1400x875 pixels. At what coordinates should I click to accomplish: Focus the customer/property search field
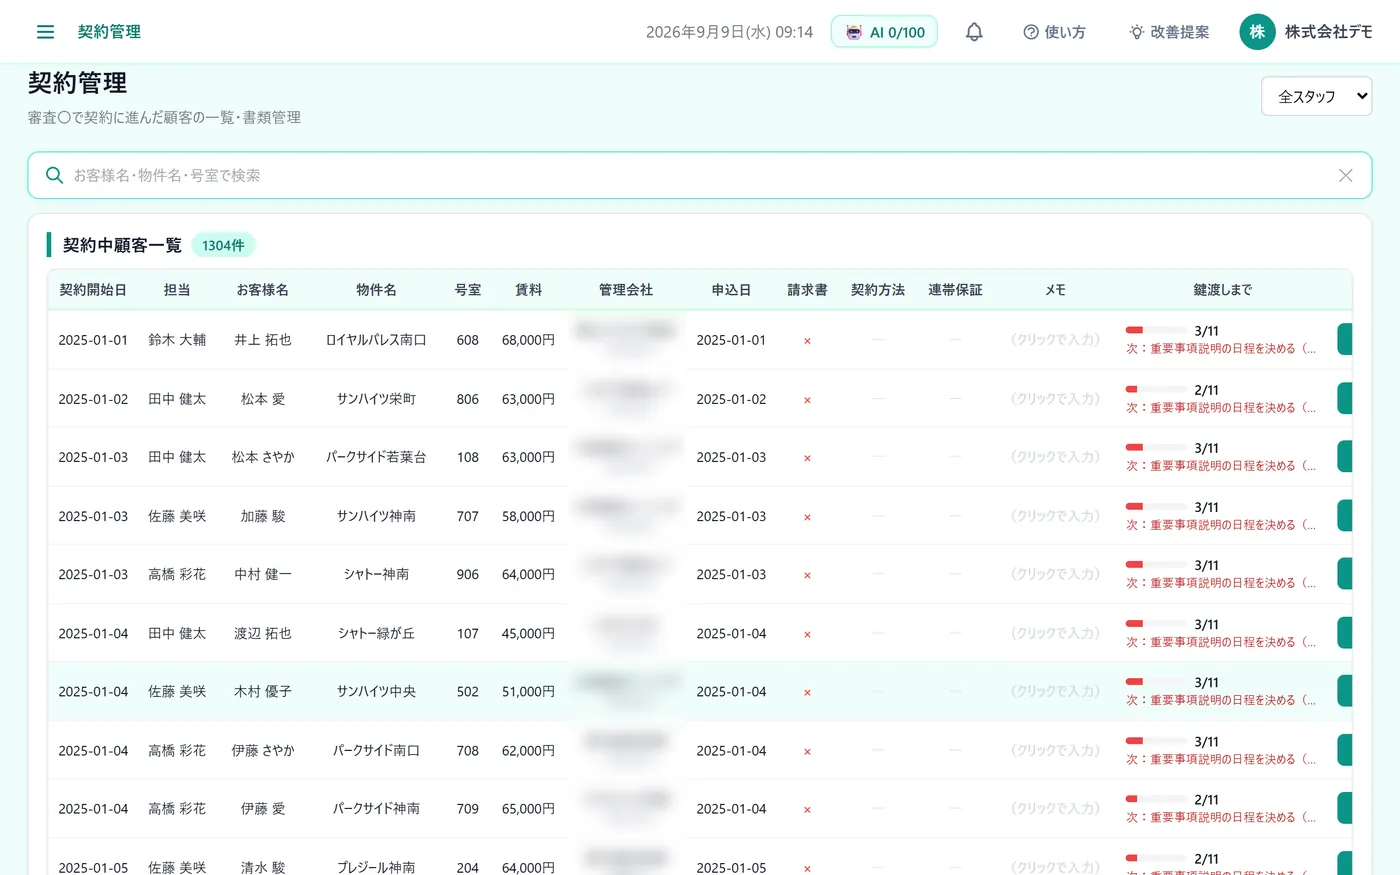pyautogui.click(x=700, y=175)
